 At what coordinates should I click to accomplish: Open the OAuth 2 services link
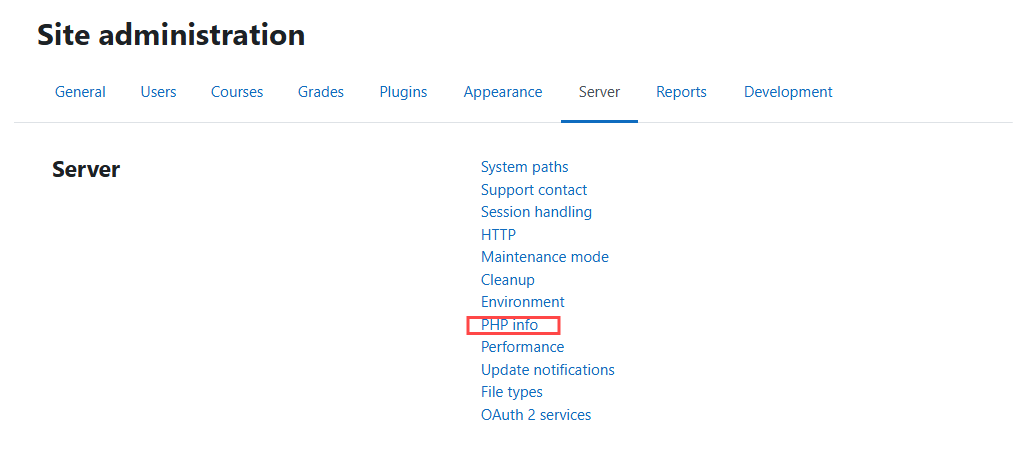[536, 415]
